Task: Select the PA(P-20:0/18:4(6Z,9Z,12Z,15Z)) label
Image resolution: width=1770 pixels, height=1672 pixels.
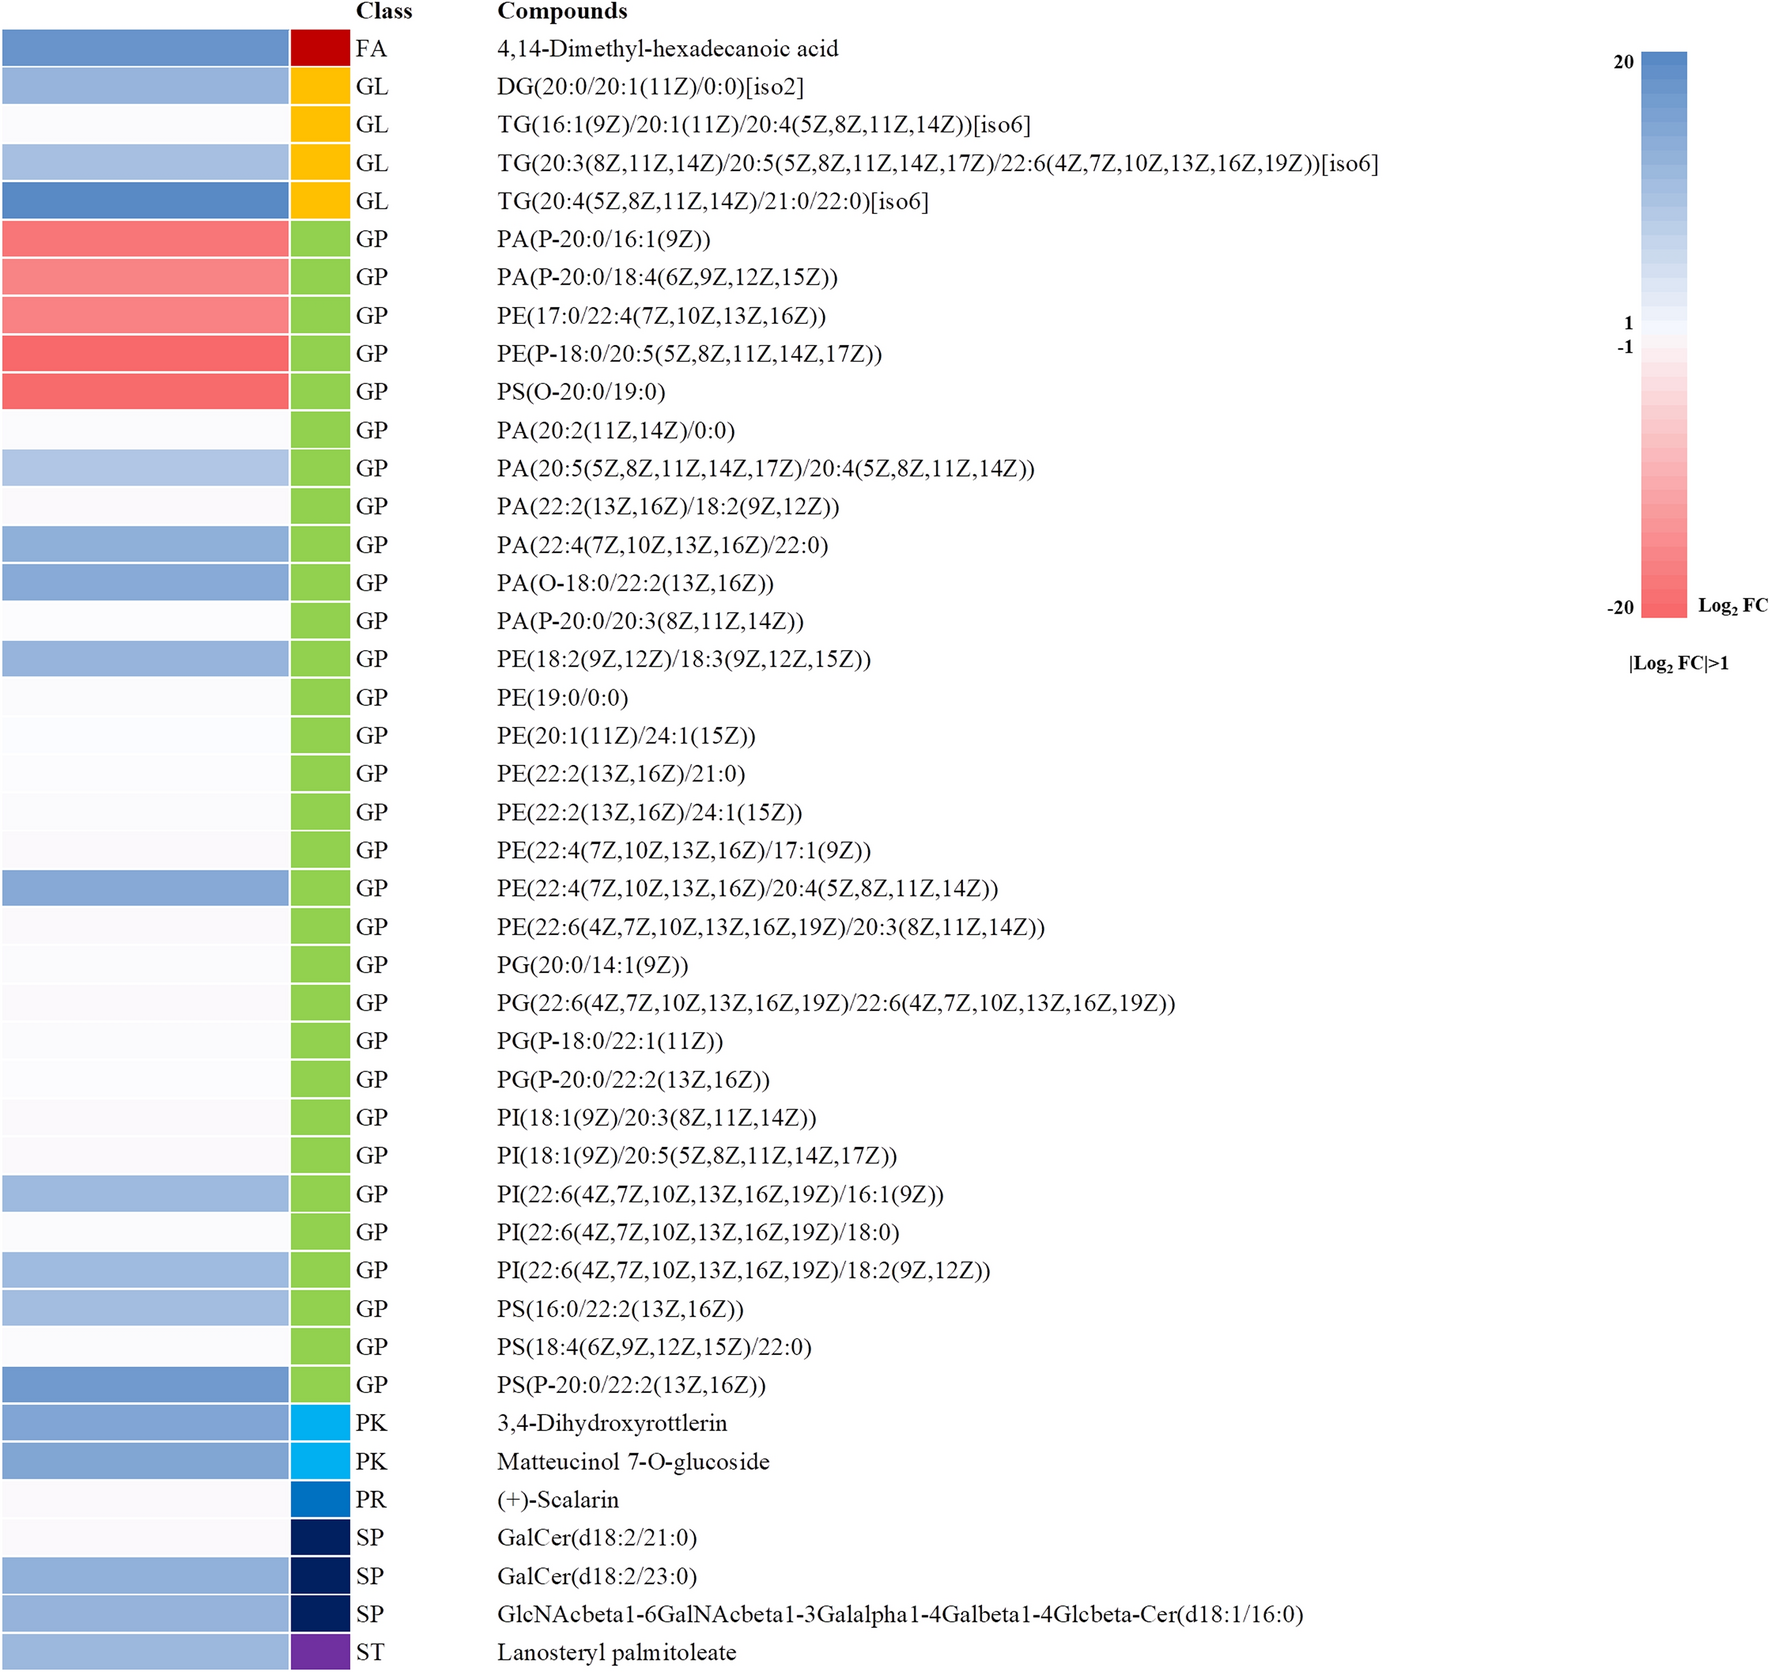Action: (668, 277)
